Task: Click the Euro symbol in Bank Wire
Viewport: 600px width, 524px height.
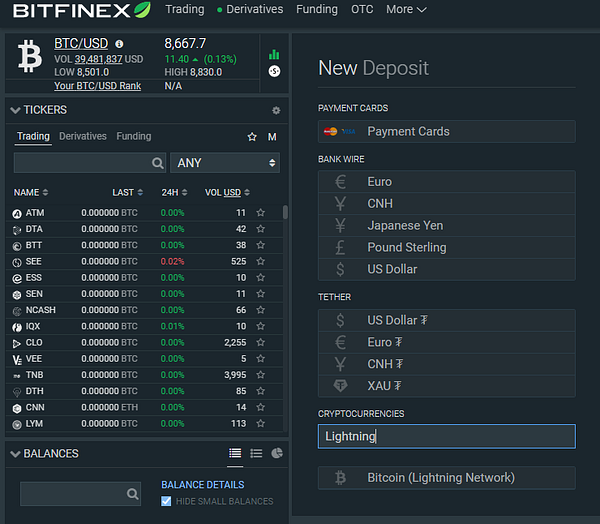Action: pos(340,182)
